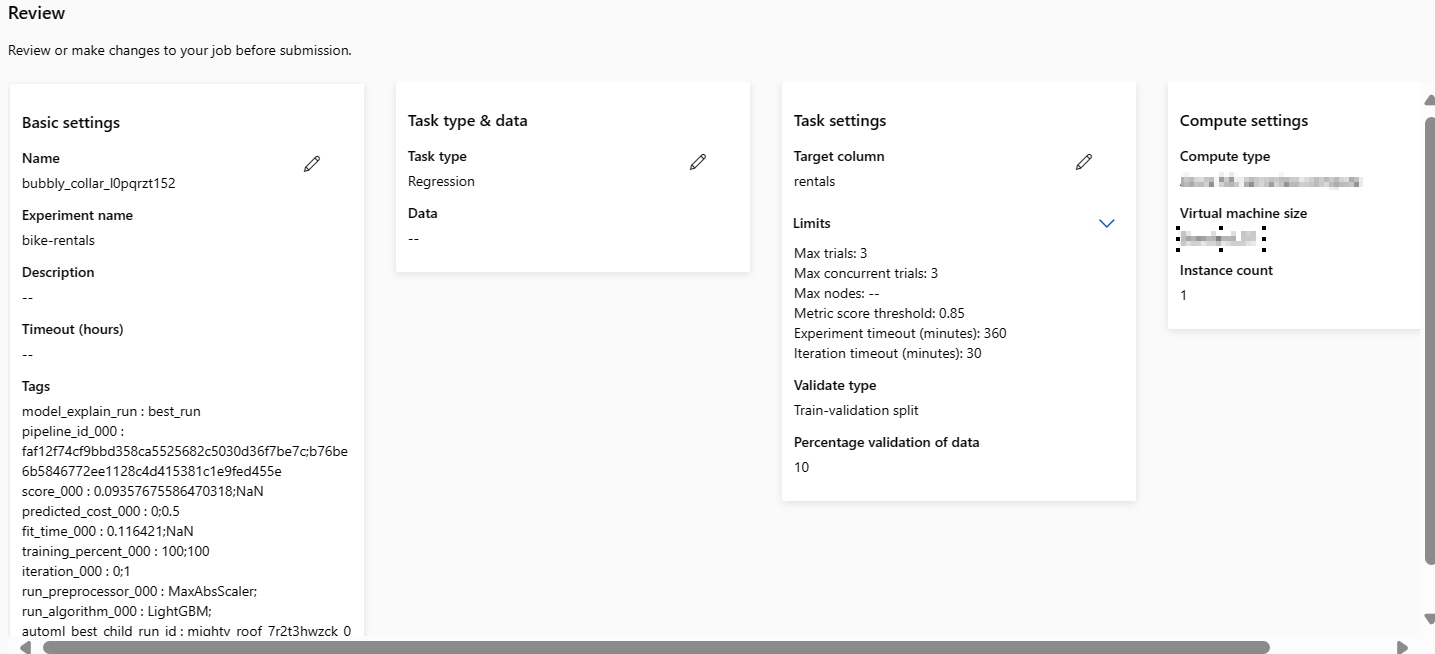
Task: Click the horizontal scrollbar right arrow
Action: point(1402,647)
